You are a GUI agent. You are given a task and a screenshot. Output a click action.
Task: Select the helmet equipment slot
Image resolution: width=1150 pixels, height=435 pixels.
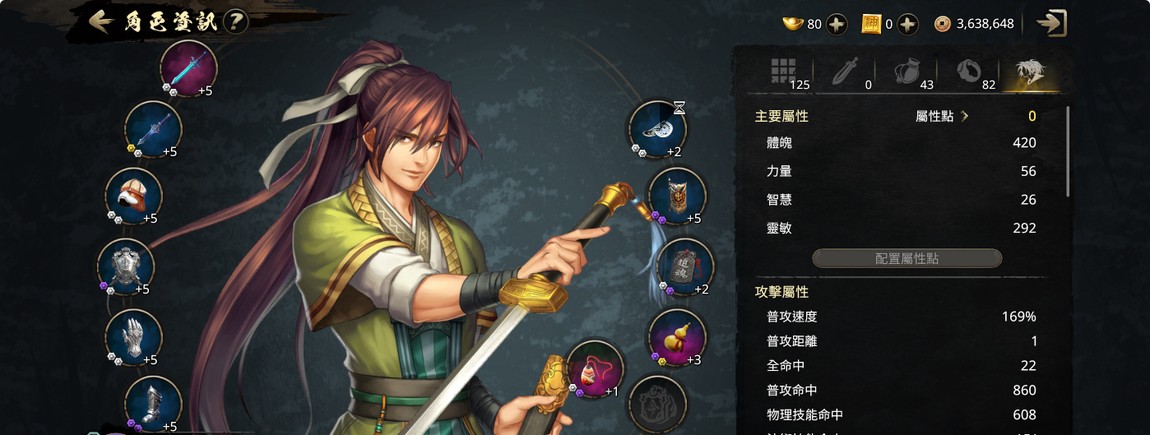(x=134, y=196)
